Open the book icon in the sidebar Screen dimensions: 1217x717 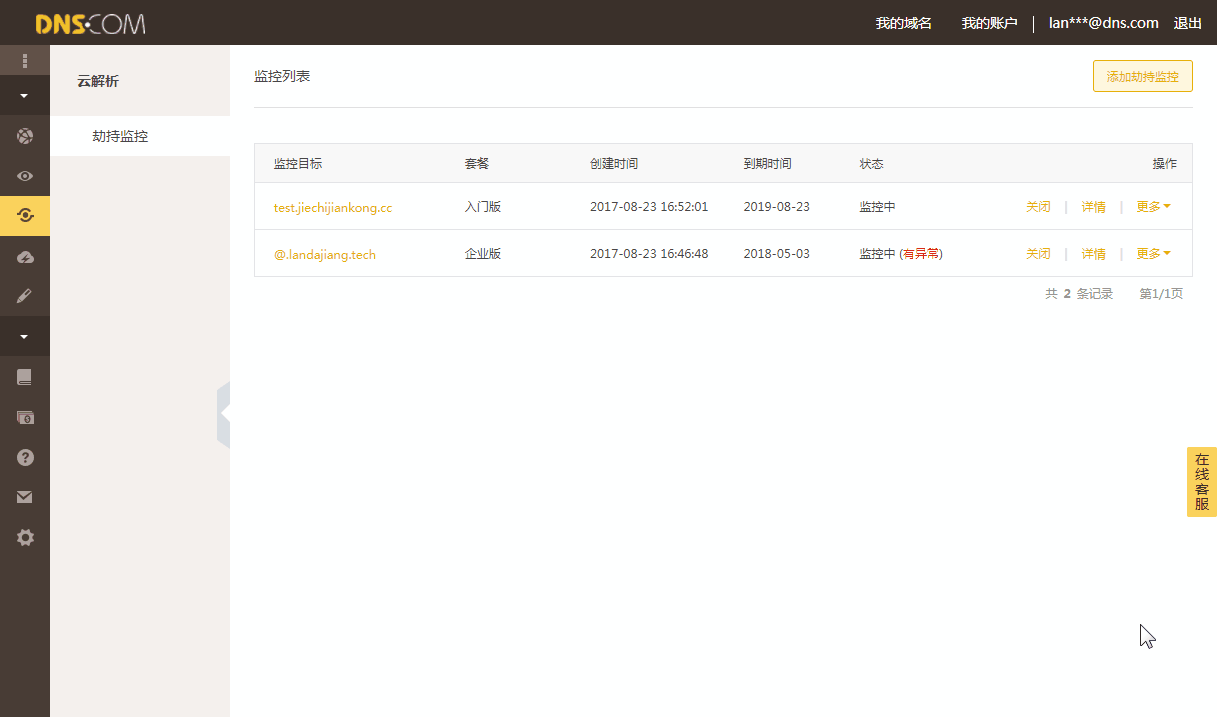[x=25, y=377]
